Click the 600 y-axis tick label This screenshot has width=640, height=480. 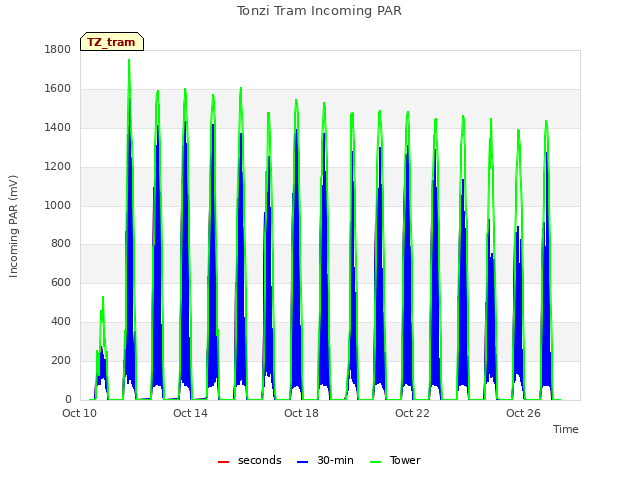[61, 282]
